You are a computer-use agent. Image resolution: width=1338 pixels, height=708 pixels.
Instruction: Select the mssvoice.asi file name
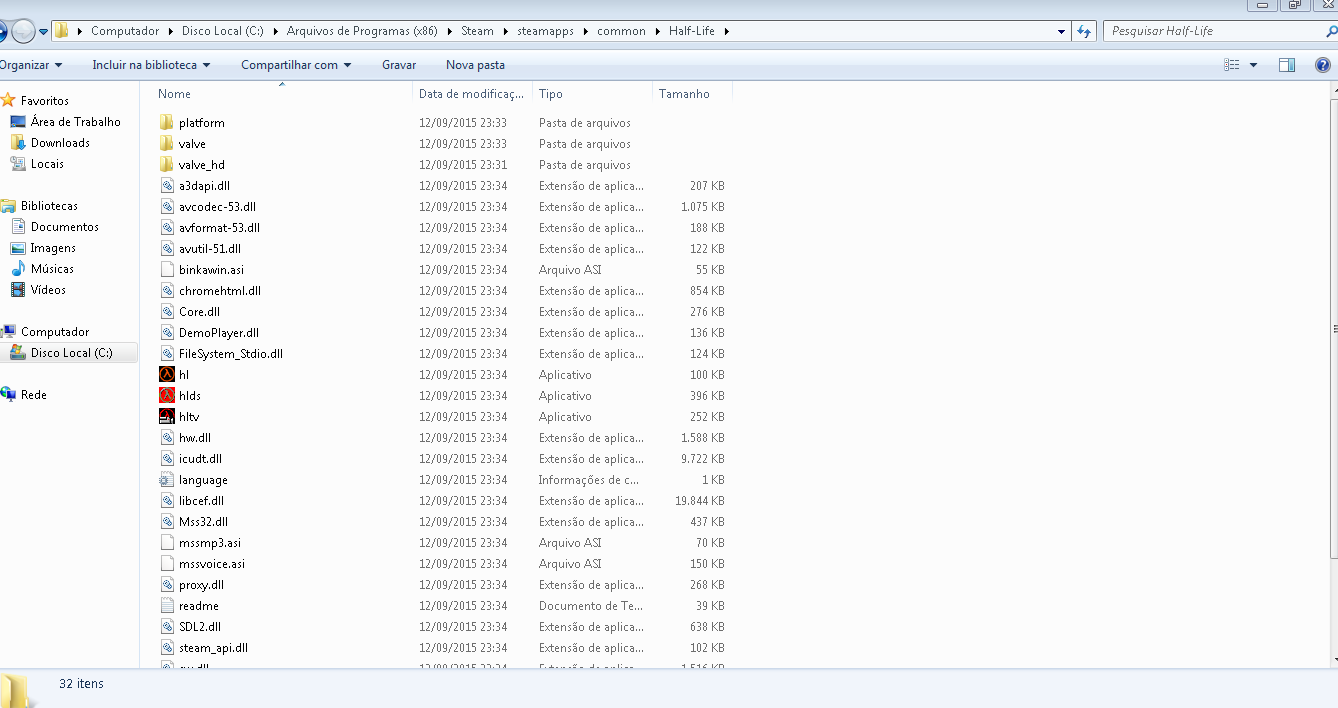211,563
